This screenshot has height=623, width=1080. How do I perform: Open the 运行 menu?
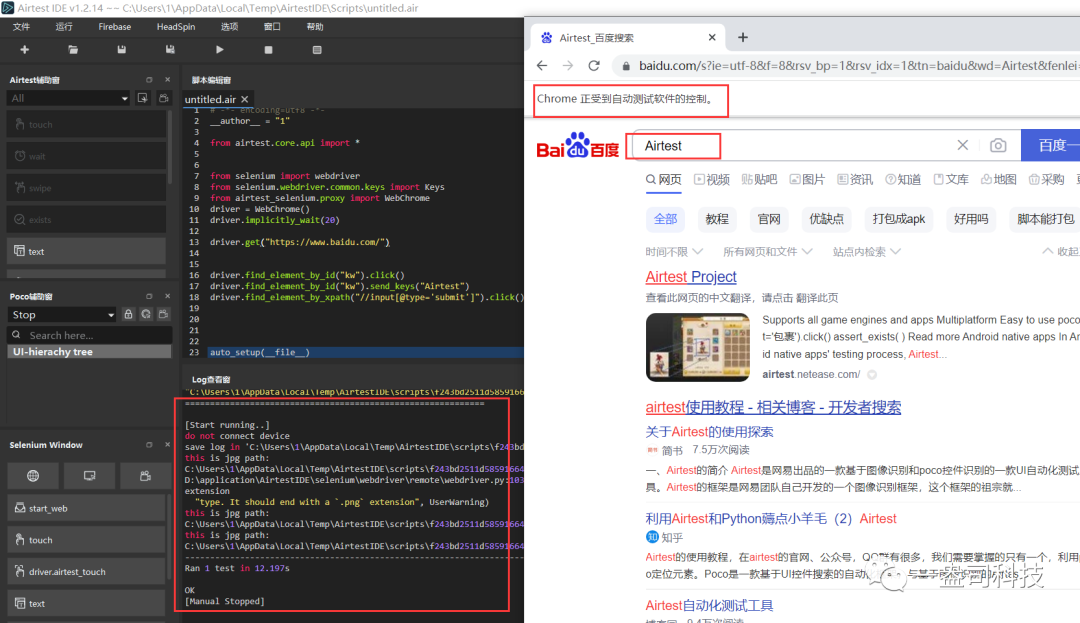tap(64, 27)
